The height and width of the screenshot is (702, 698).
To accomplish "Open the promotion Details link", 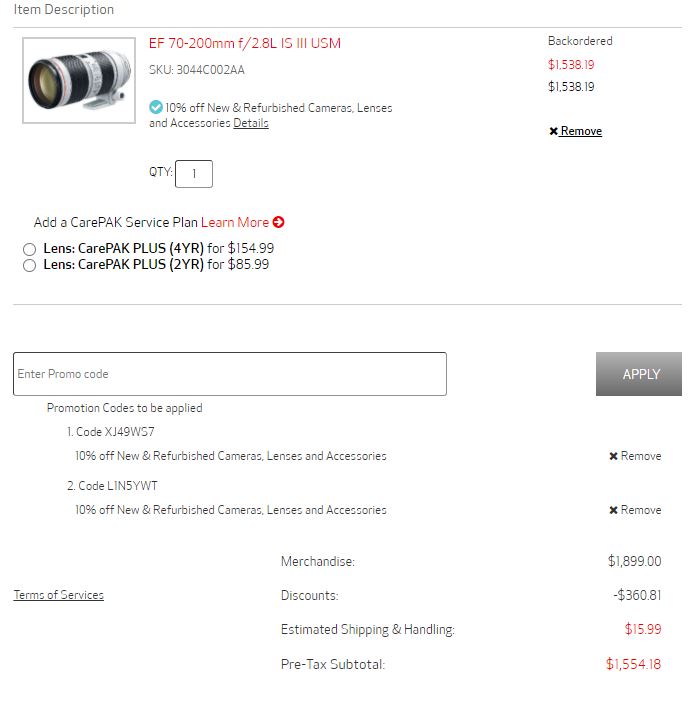I will point(251,123).
